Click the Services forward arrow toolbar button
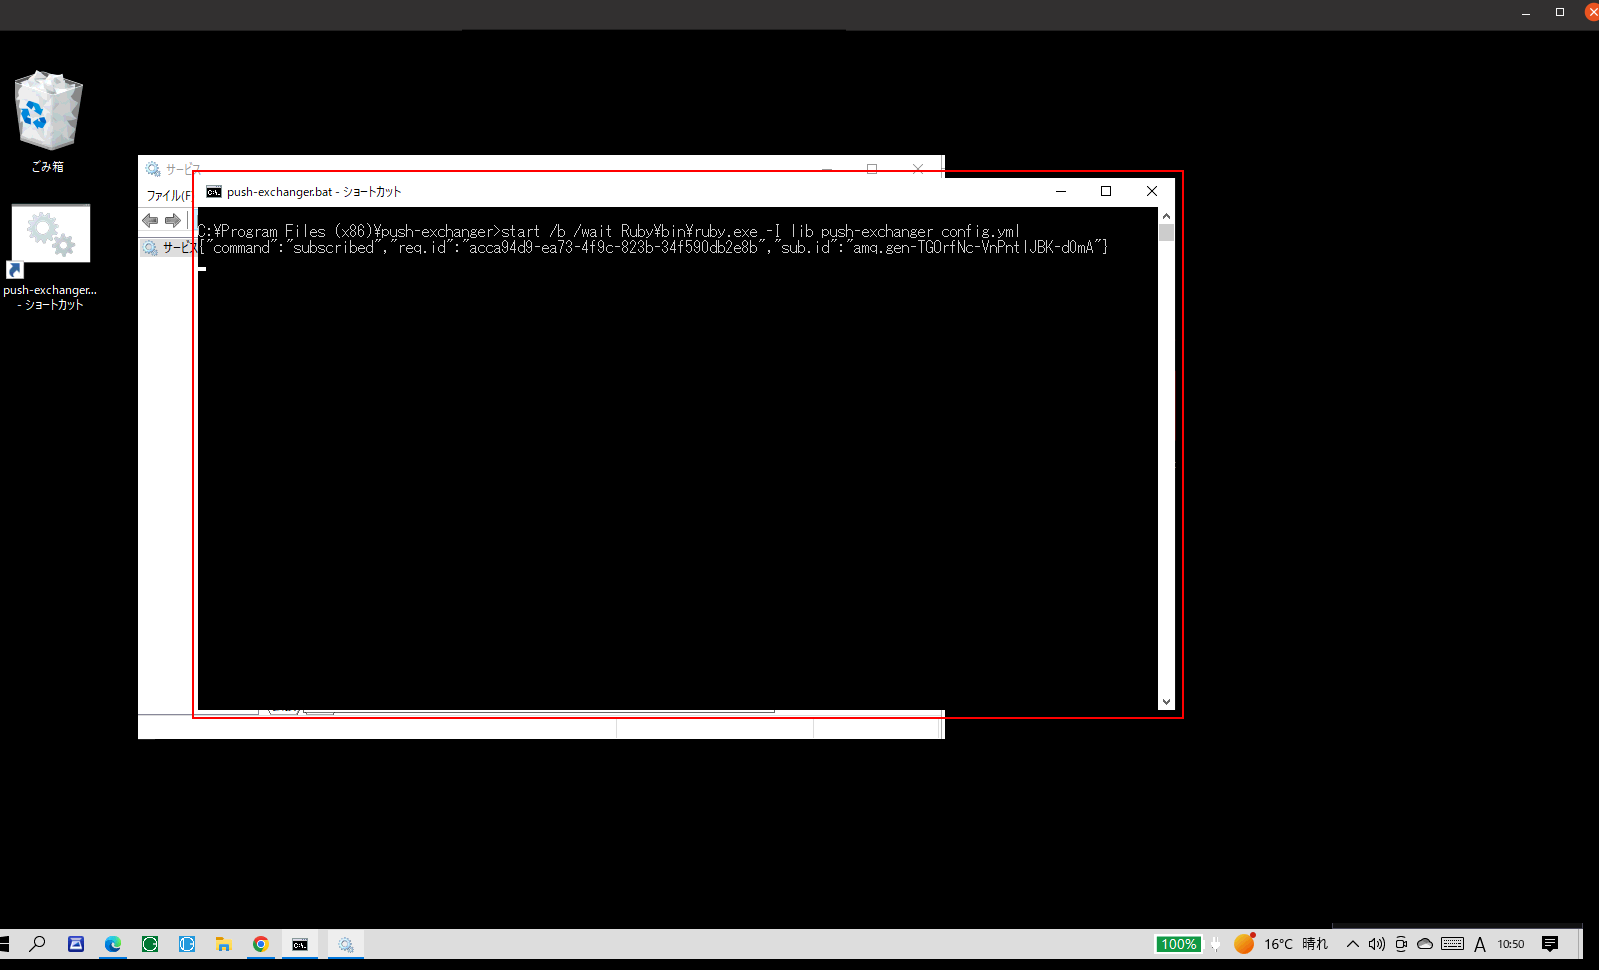1599x970 pixels. (173, 220)
